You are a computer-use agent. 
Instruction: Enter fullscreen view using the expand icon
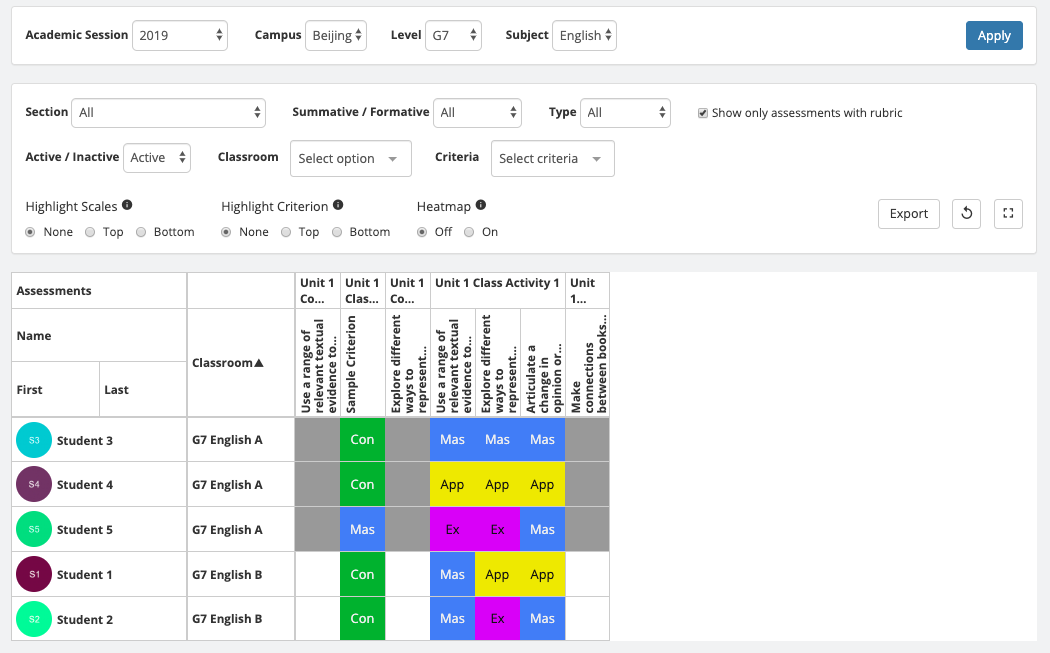point(1008,213)
